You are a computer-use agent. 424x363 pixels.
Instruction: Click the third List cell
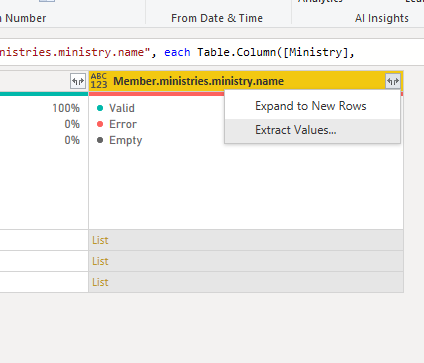tap(246, 282)
